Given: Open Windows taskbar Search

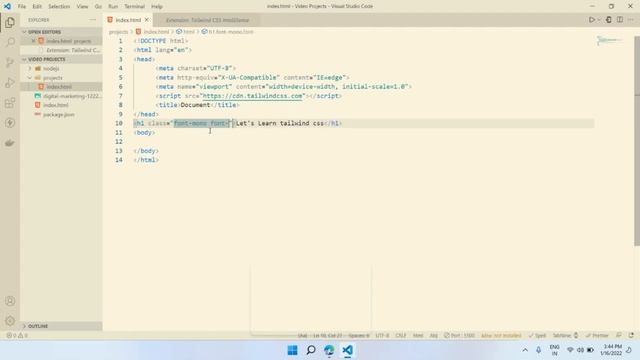Looking at the screenshot, I should click(311, 350).
